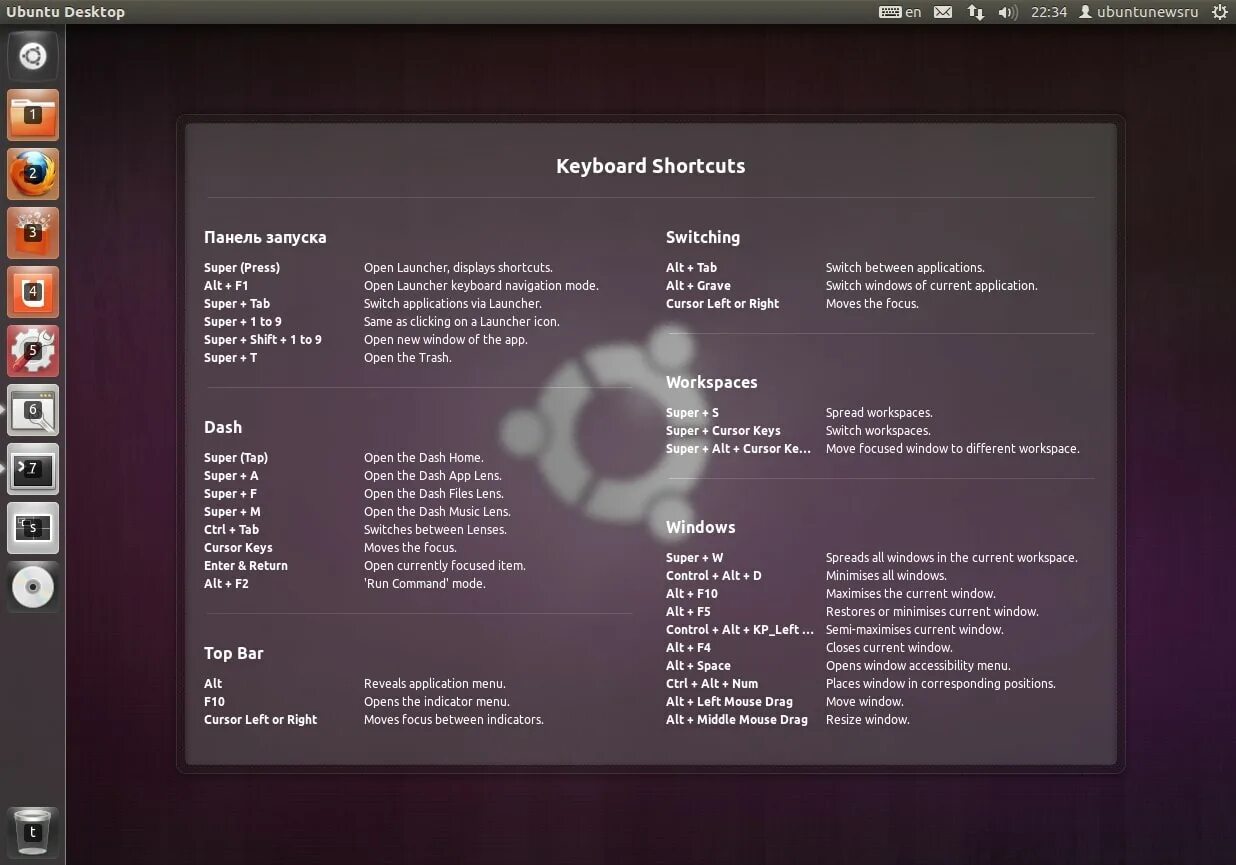
Task: Click the 'Super + T' shortcut text
Action: click(231, 358)
